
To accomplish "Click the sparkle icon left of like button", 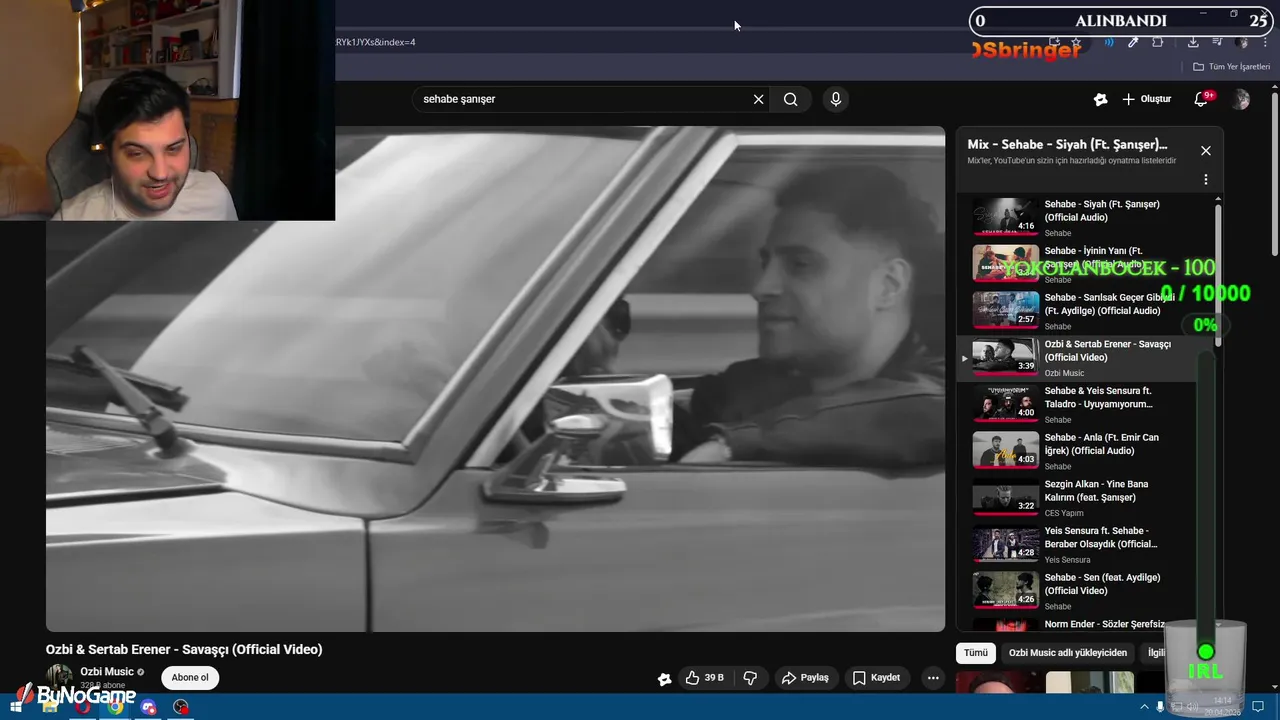I will pos(664,679).
